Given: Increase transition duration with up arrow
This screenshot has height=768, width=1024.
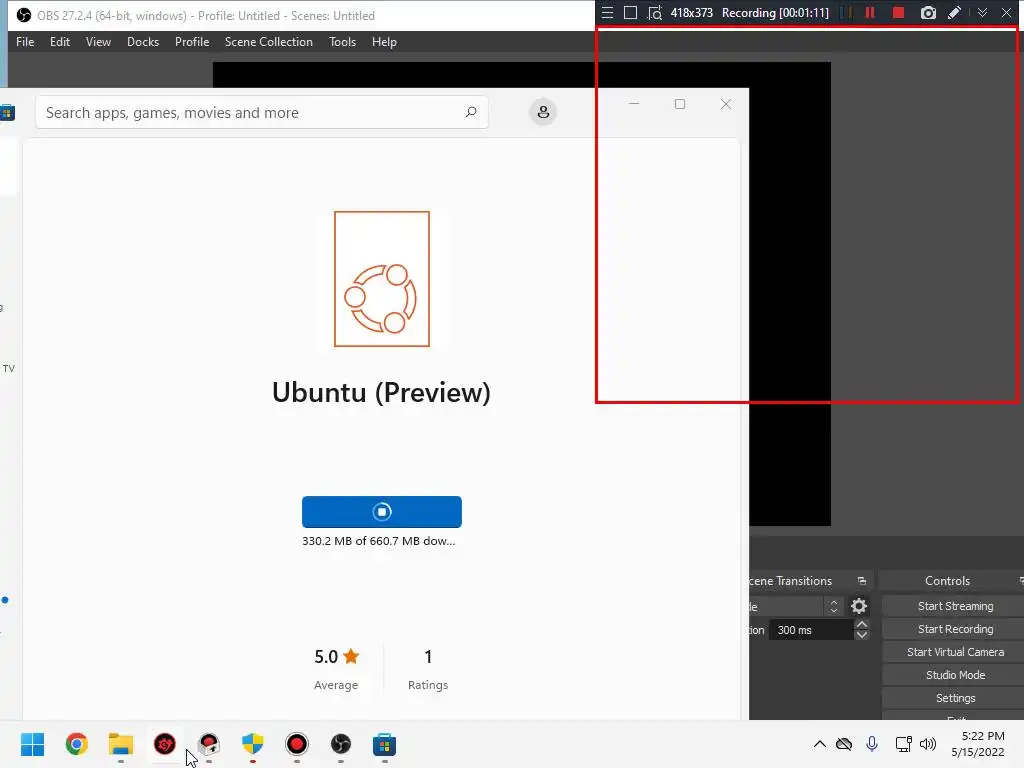Looking at the screenshot, I should (861, 624).
